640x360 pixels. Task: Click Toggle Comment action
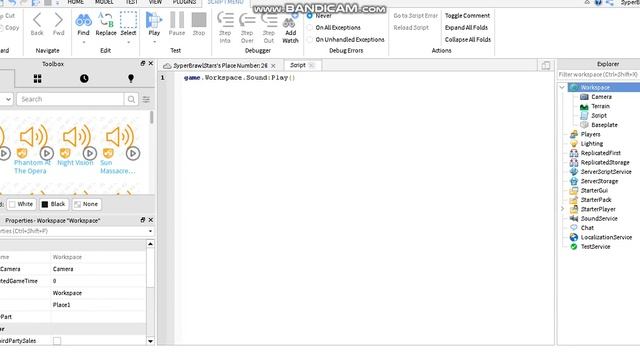coord(467,16)
